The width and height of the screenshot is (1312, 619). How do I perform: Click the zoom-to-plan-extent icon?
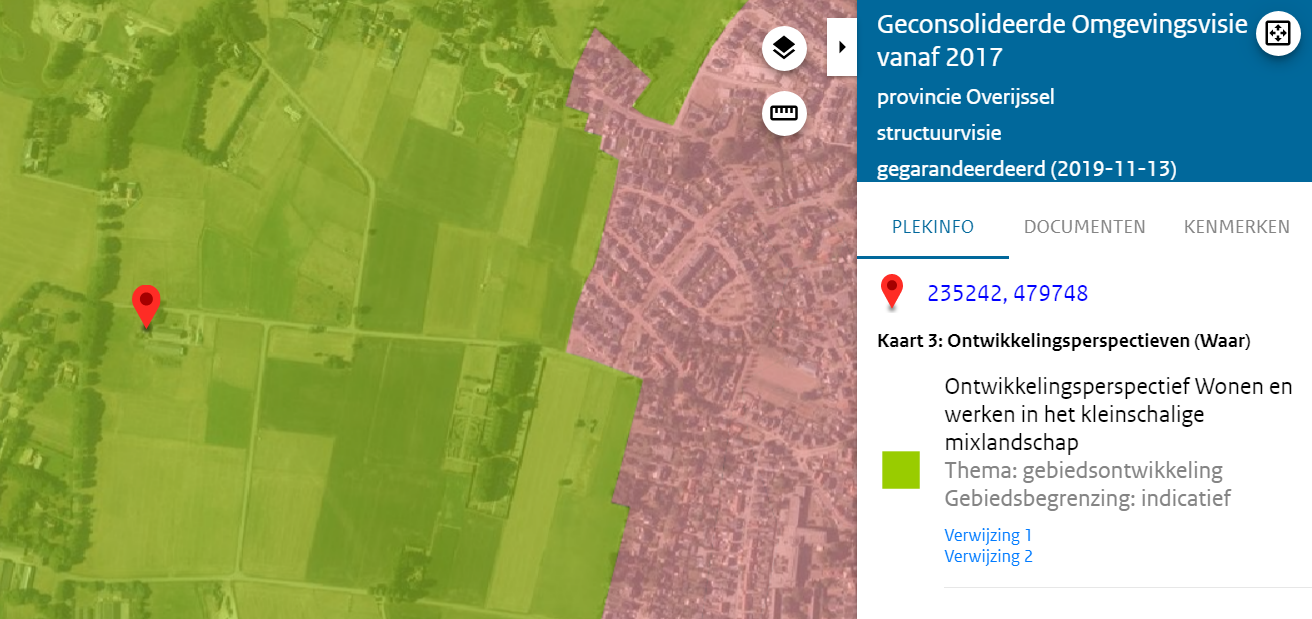pyautogui.click(x=1277, y=33)
